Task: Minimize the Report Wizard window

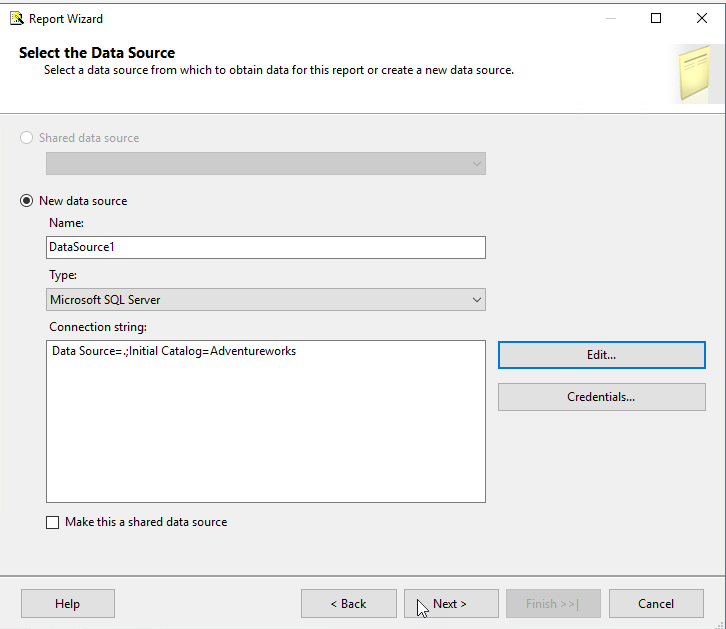Action: click(x=610, y=18)
